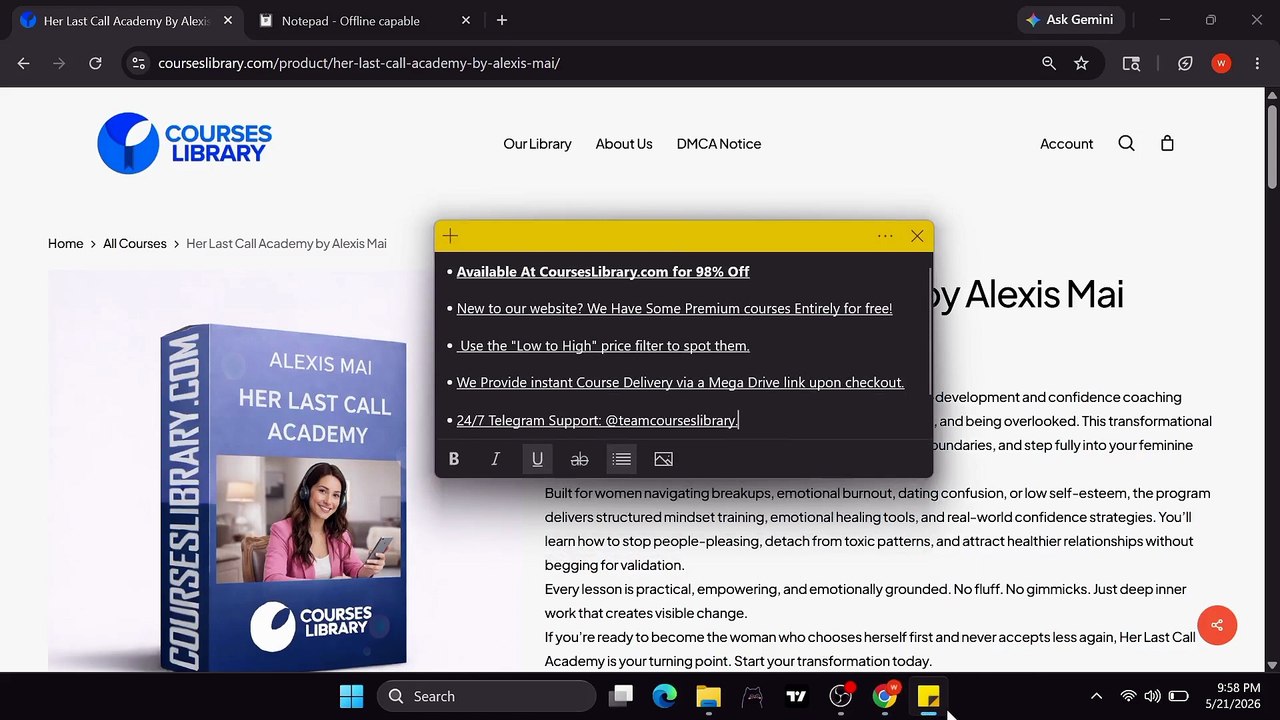This screenshot has width=1280, height=720.
Task: Open the Windows Start menu
Action: point(352,696)
